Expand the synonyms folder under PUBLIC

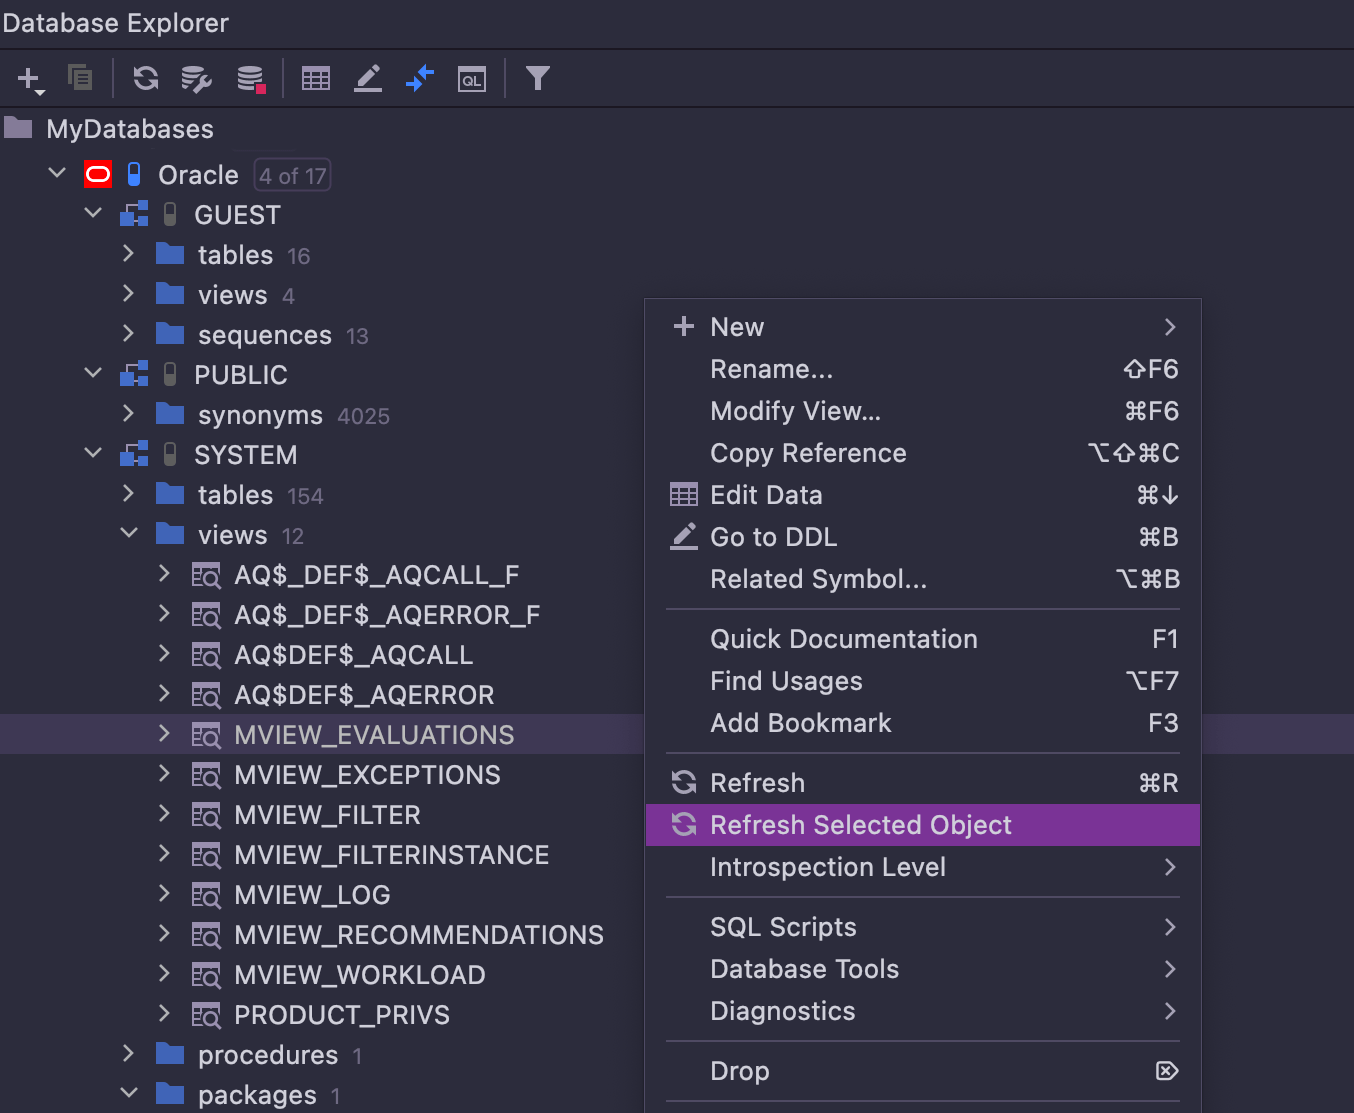point(128,413)
